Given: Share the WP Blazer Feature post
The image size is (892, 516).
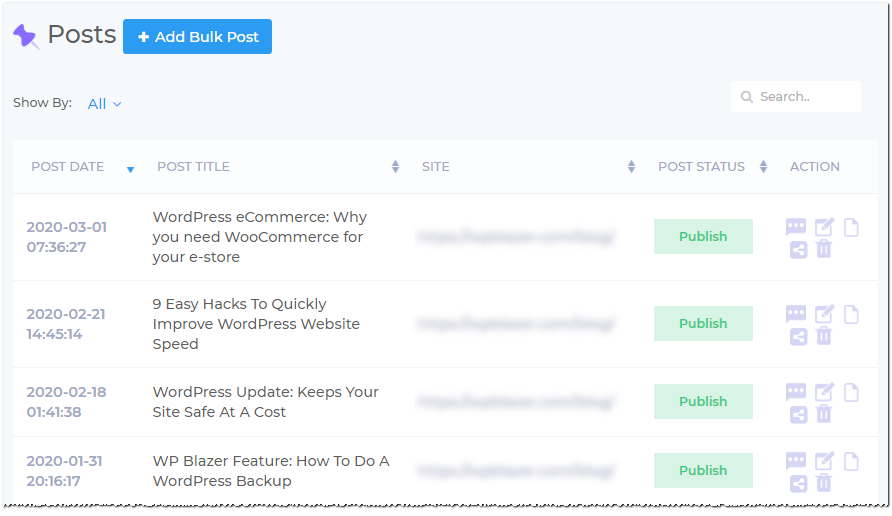Looking at the screenshot, I should (x=799, y=483).
